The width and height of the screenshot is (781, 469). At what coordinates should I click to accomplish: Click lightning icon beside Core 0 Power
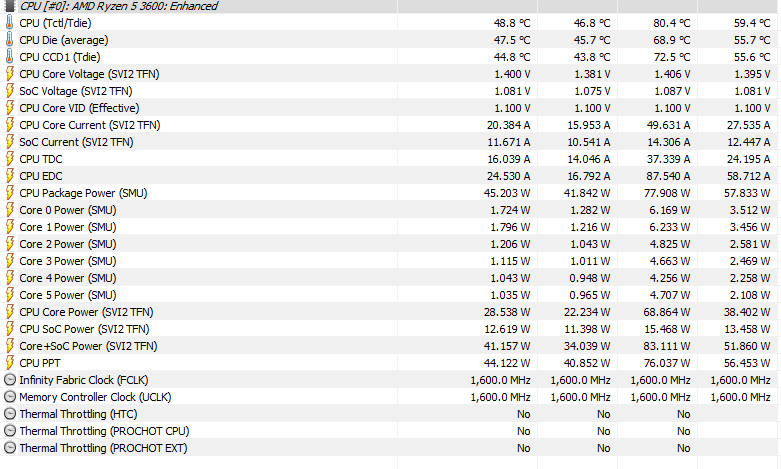point(9,210)
